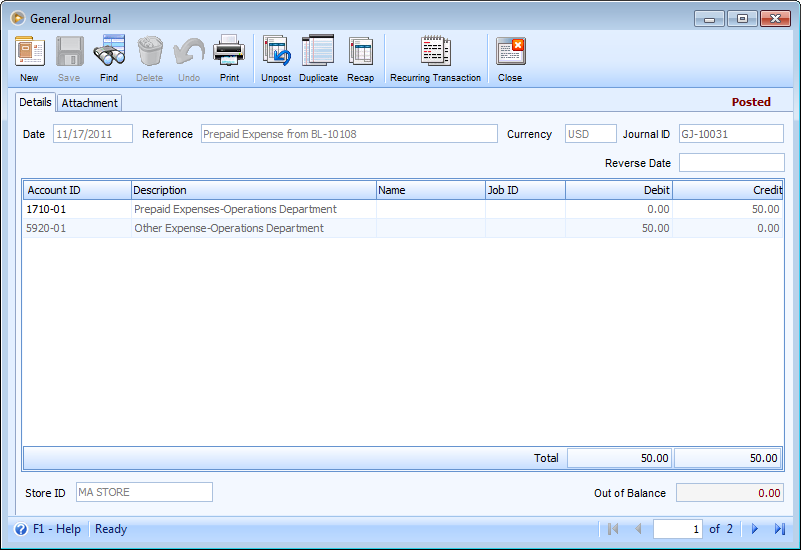The width and height of the screenshot is (801, 550).
Task: Switch to the Attachment tab
Action: pos(89,103)
